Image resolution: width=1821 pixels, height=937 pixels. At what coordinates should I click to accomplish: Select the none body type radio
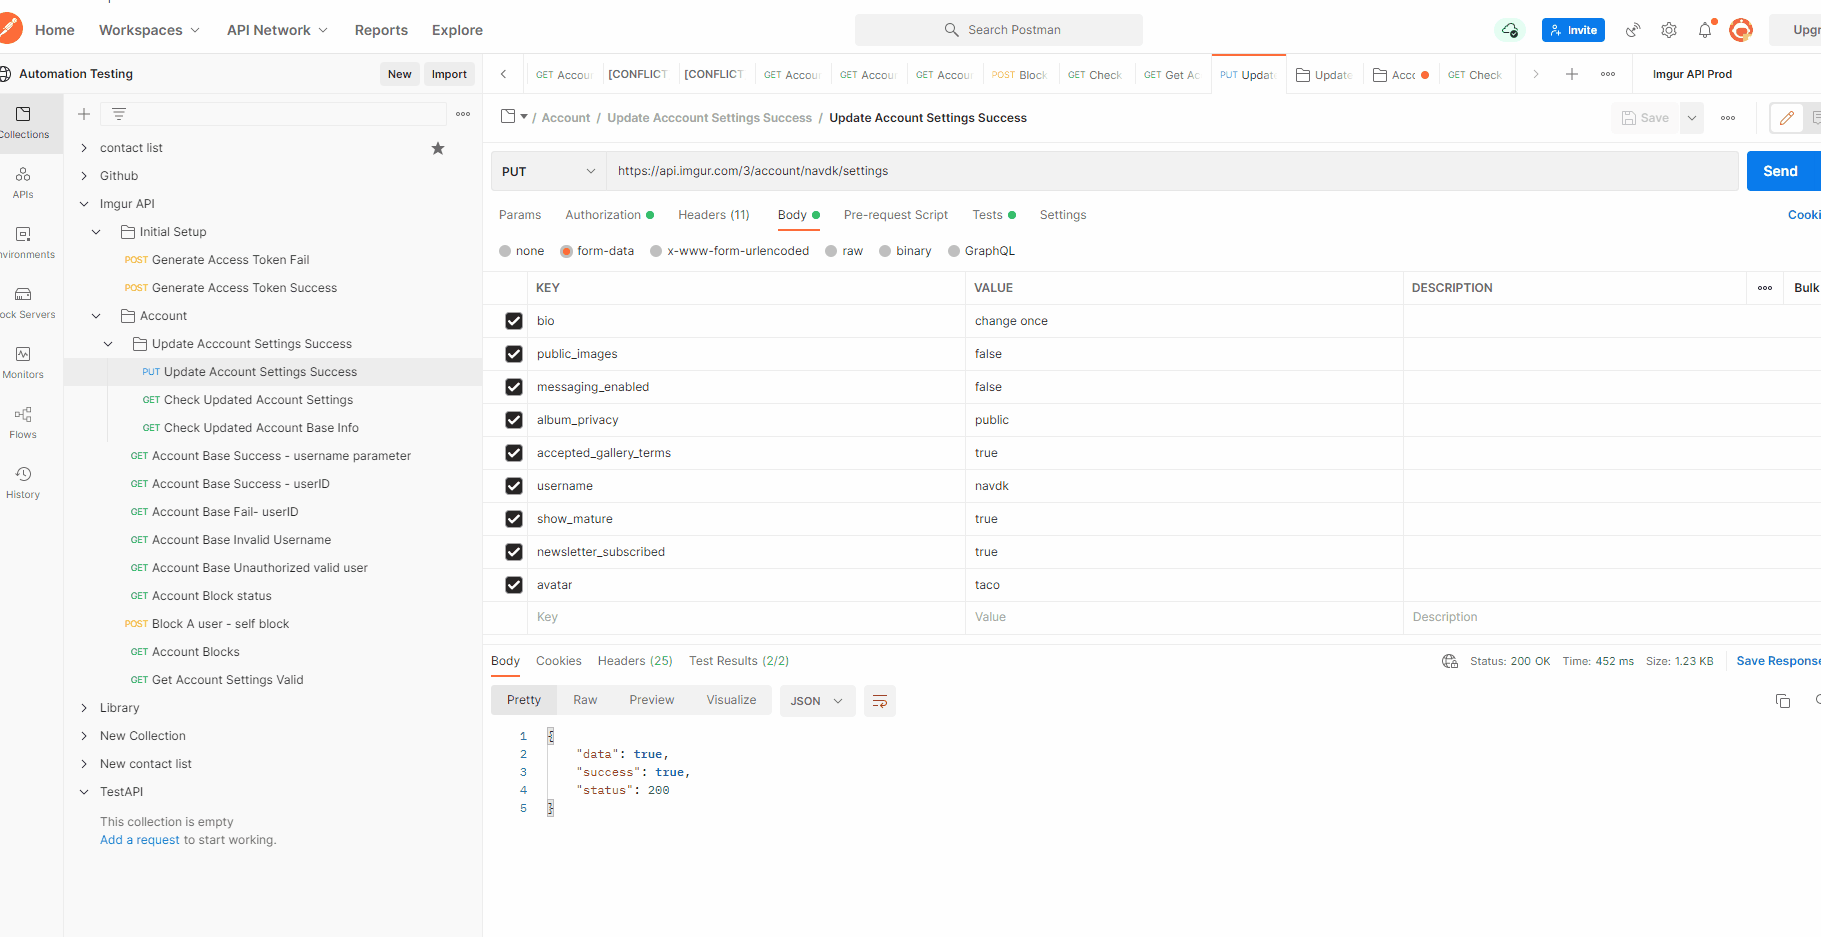tap(505, 251)
